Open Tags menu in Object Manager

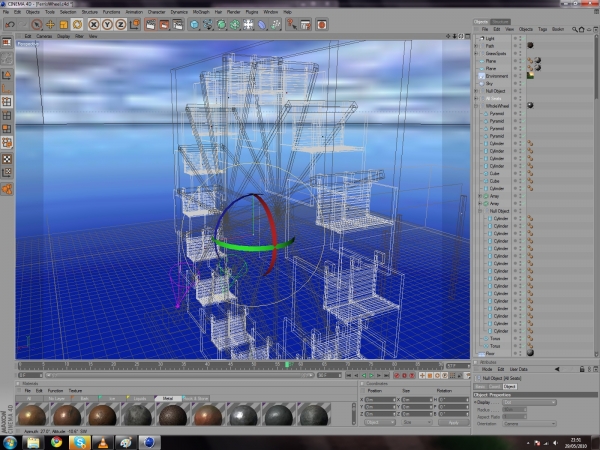(x=542, y=29)
